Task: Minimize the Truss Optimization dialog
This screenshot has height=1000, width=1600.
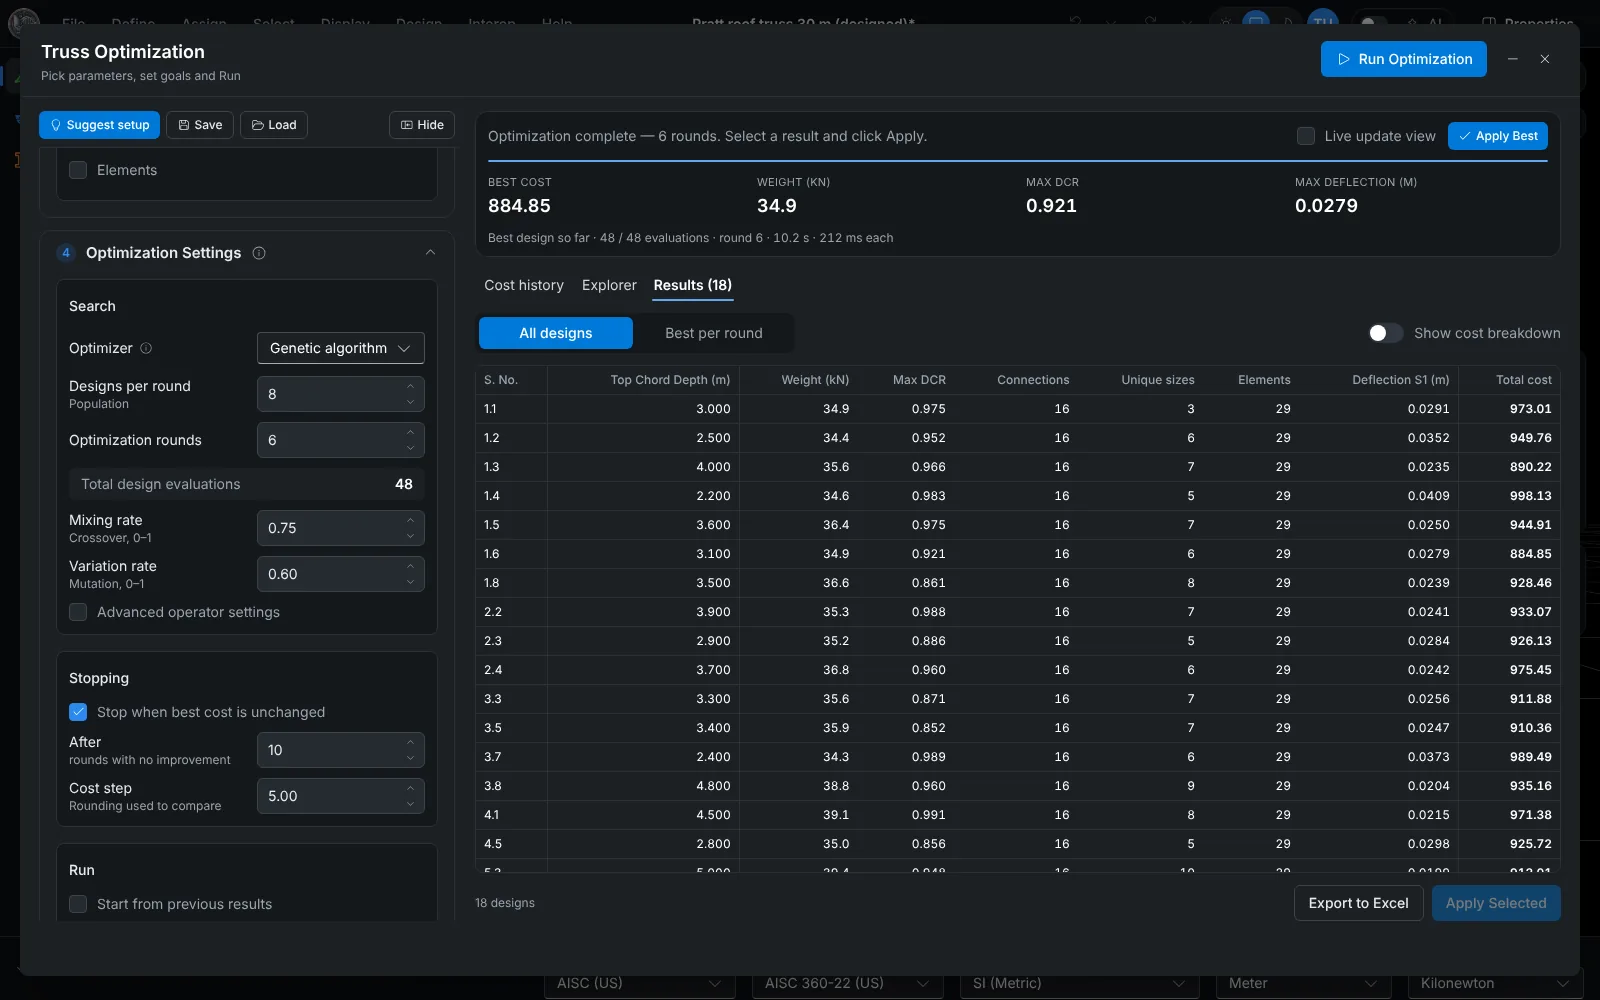Action: (x=1513, y=59)
